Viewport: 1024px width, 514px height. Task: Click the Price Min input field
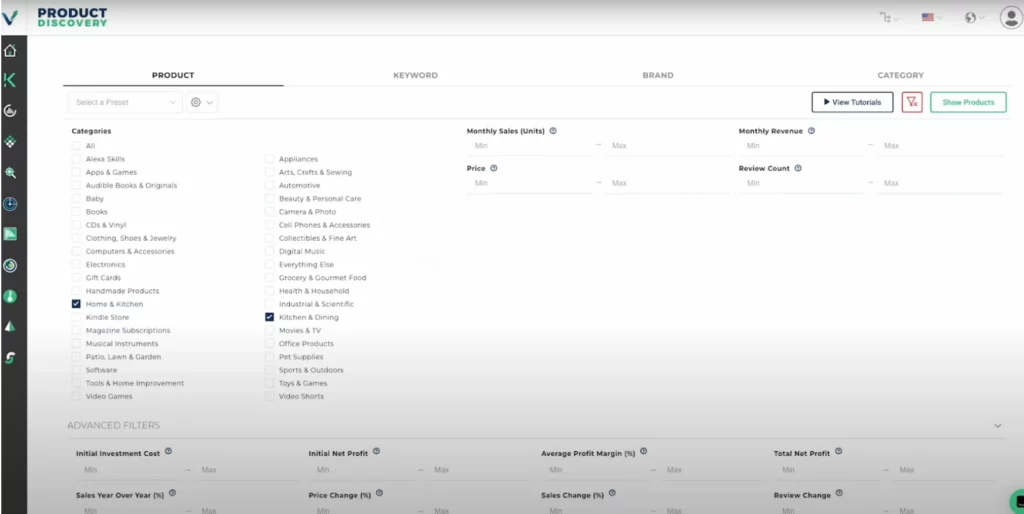pos(531,184)
